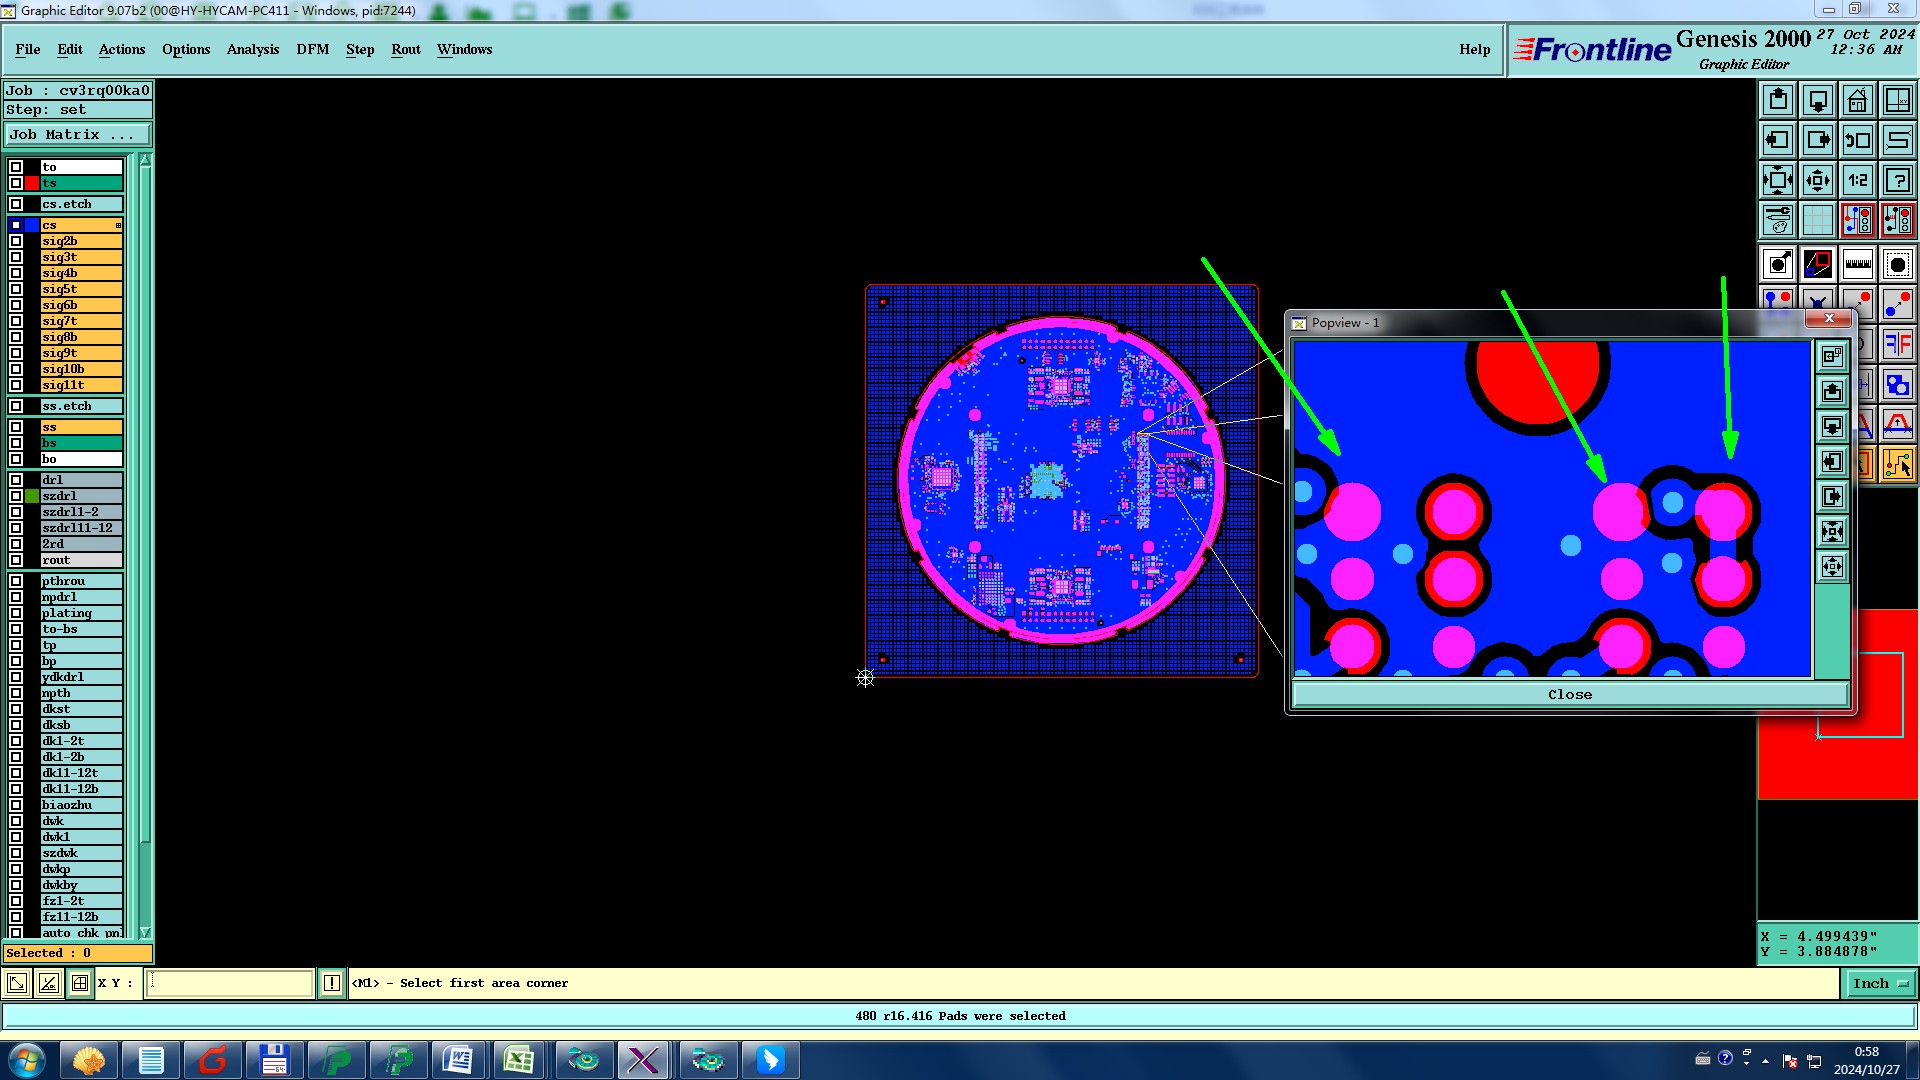Open the ruler measurement tool
The width and height of the screenshot is (1920, 1080).
click(x=1857, y=264)
